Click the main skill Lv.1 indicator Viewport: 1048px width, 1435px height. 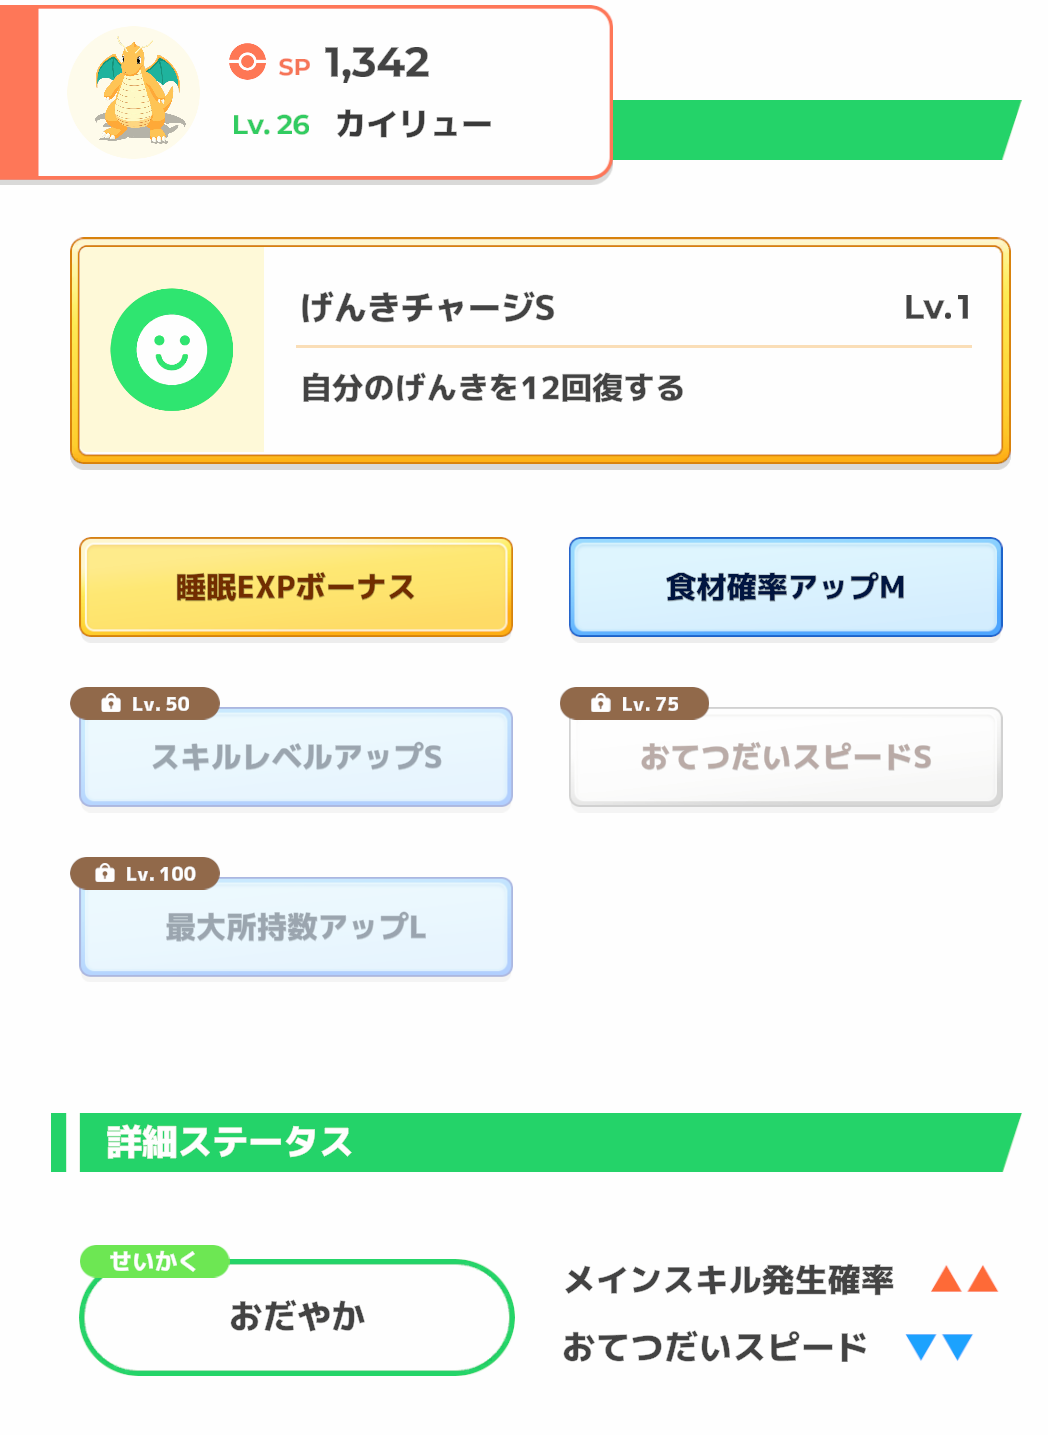point(937,307)
